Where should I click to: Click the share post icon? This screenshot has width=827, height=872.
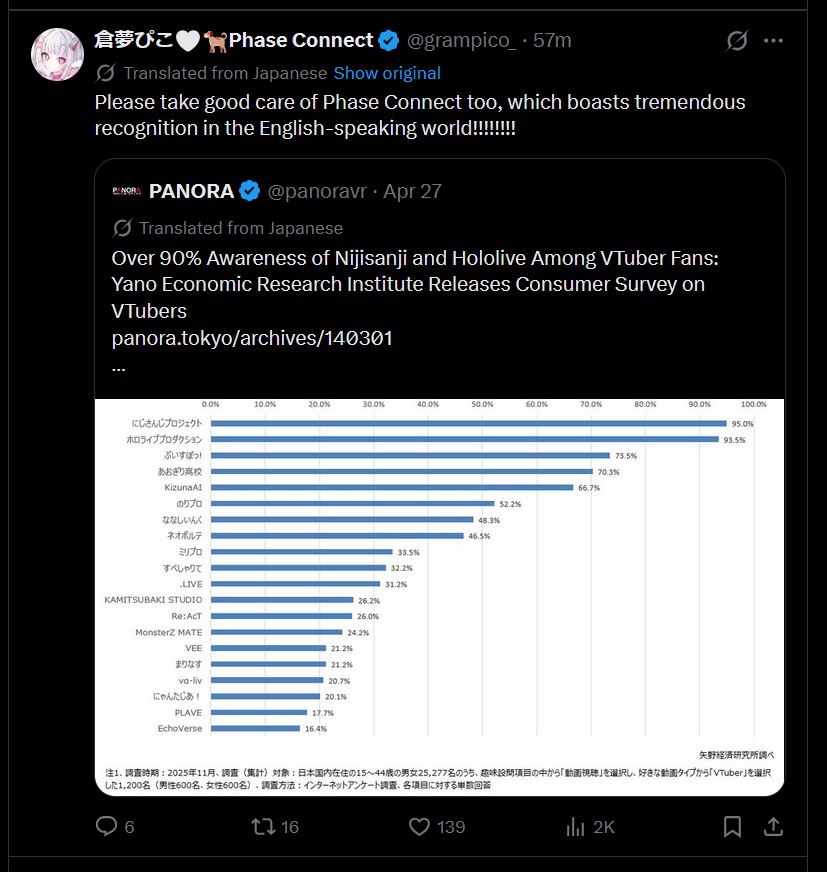(773, 826)
